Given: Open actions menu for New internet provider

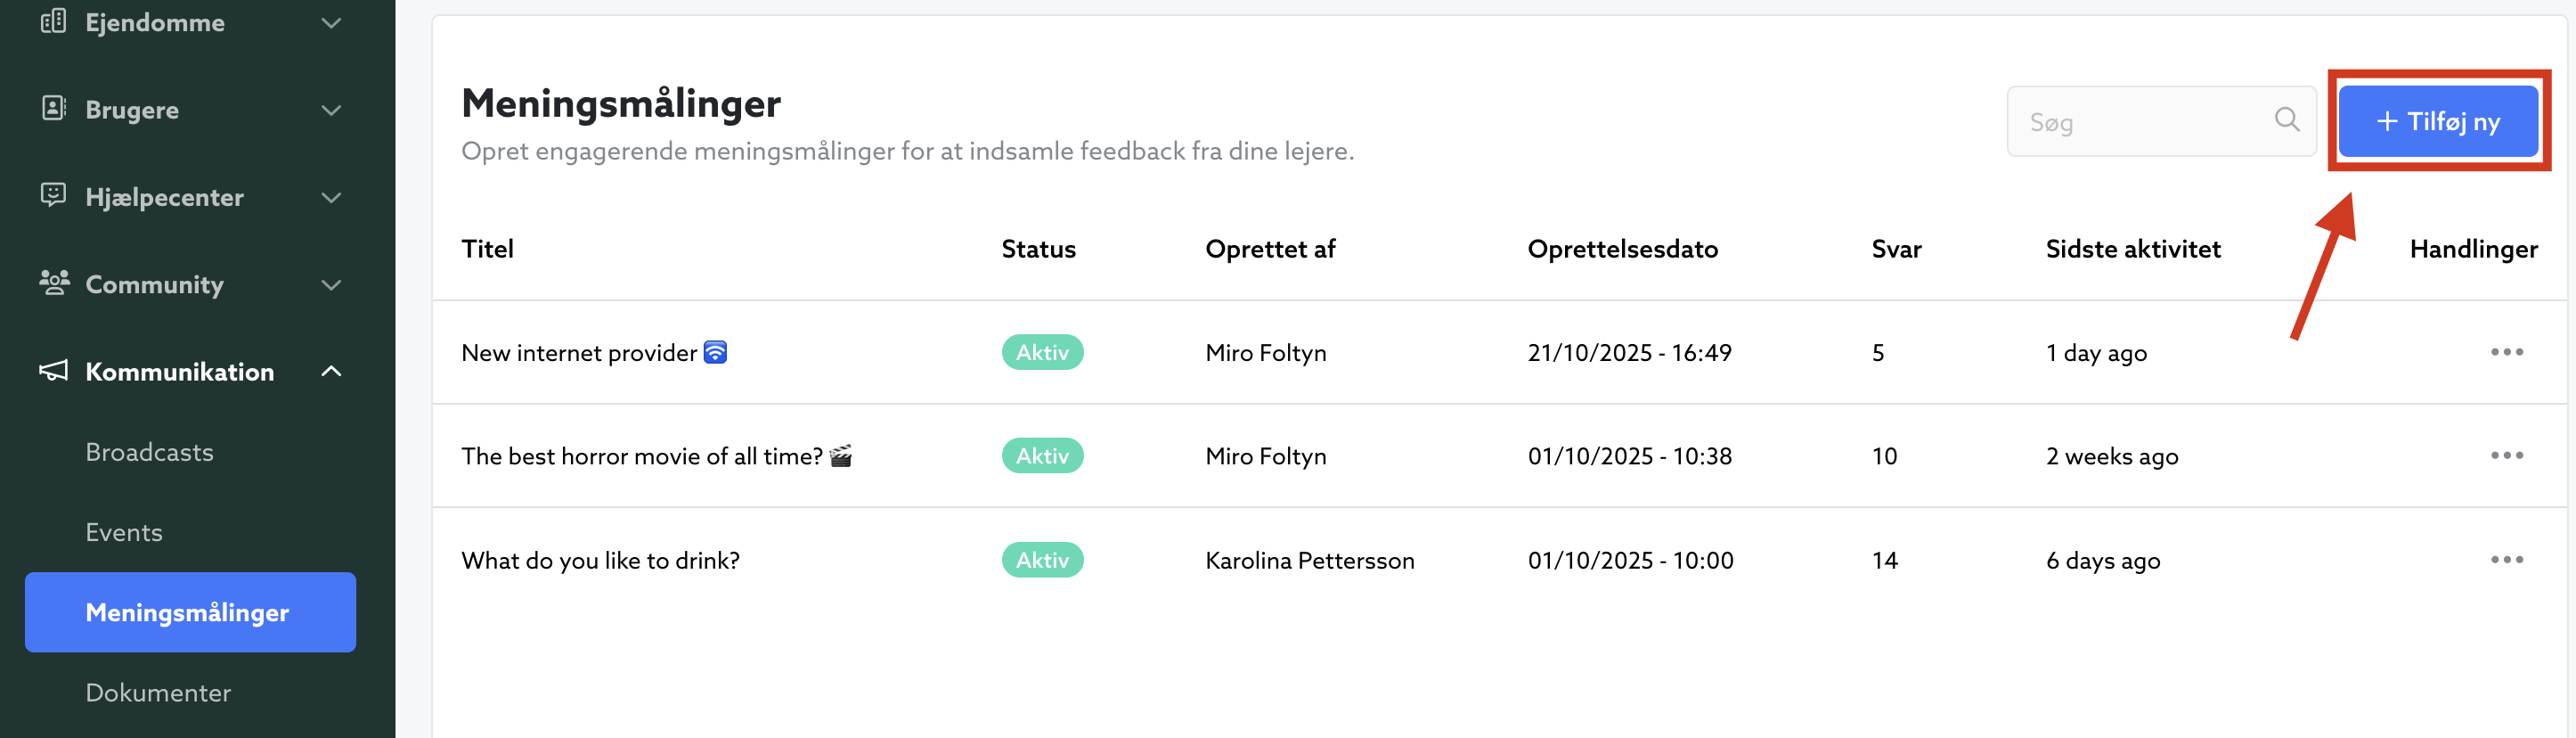Looking at the screenshot, I should click(x=2506, y=352).
